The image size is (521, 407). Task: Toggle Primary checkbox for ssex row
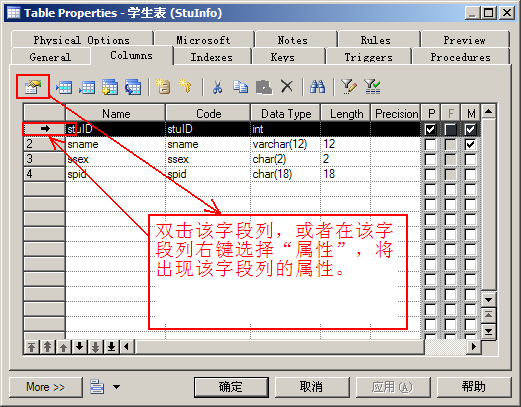click(x=430, y=159)
